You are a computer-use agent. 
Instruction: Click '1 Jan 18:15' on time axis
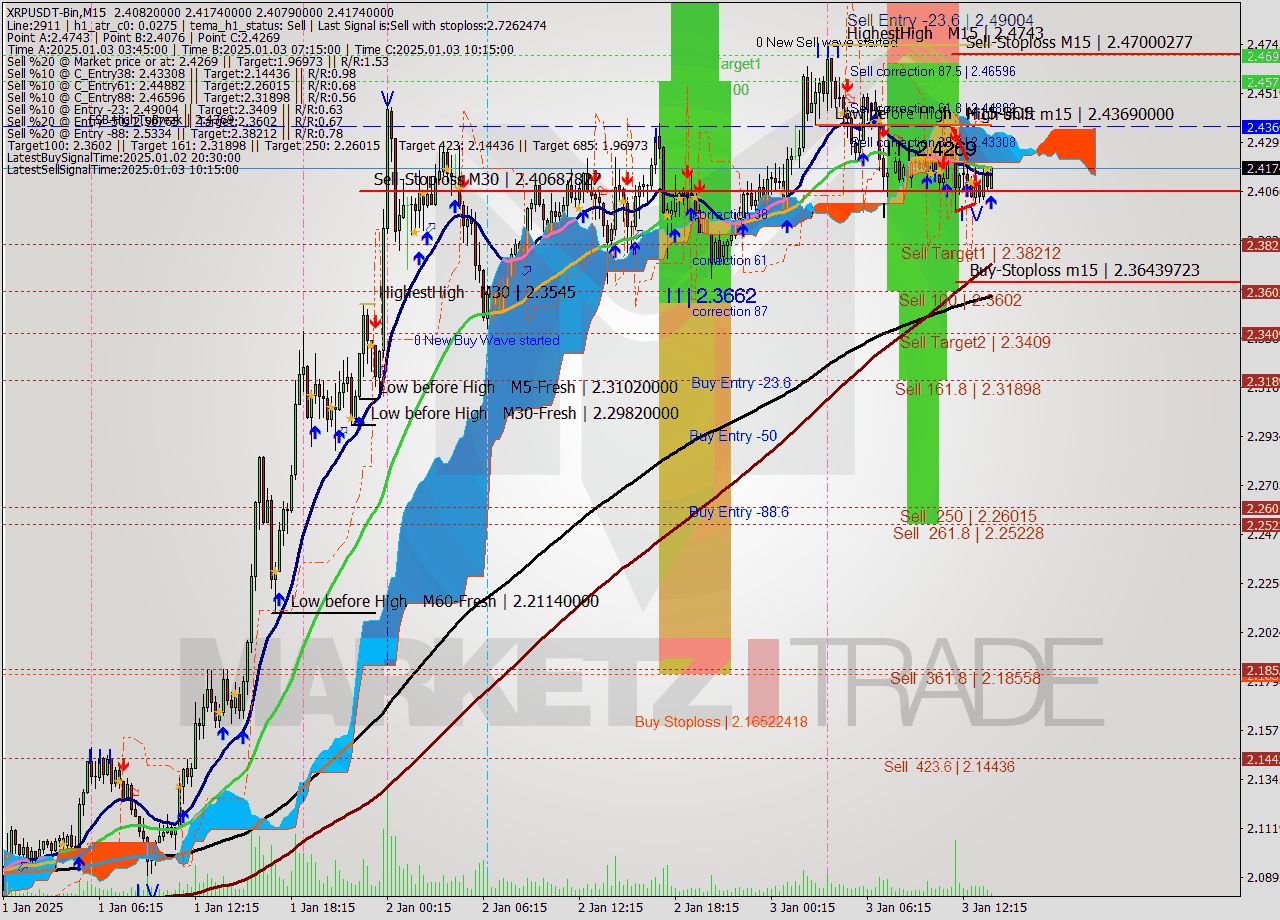pos(322,908)
